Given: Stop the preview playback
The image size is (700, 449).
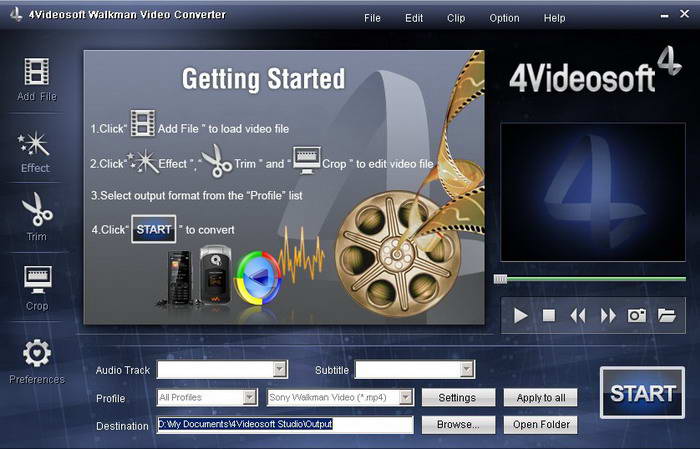Looking at the screenshot, I should point(549,316).
